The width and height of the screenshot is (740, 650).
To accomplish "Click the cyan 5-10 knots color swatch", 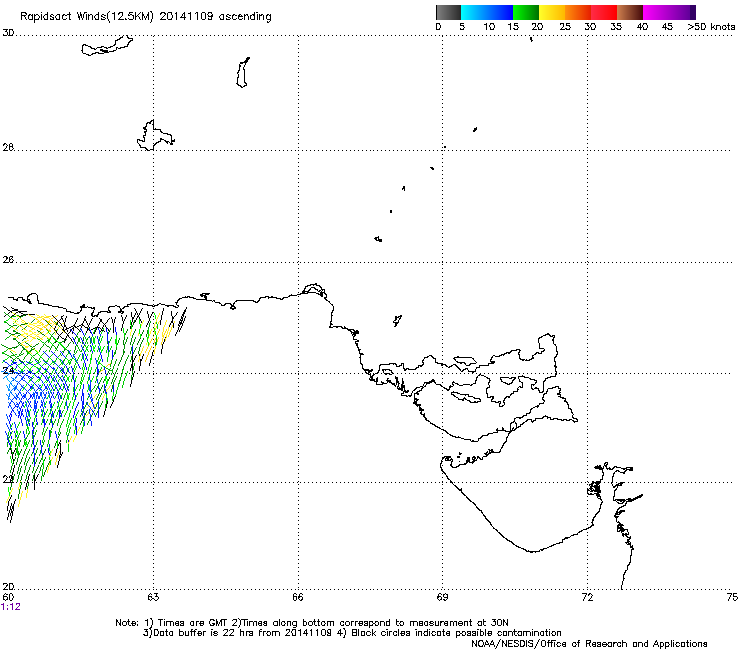I will [474, 12].
